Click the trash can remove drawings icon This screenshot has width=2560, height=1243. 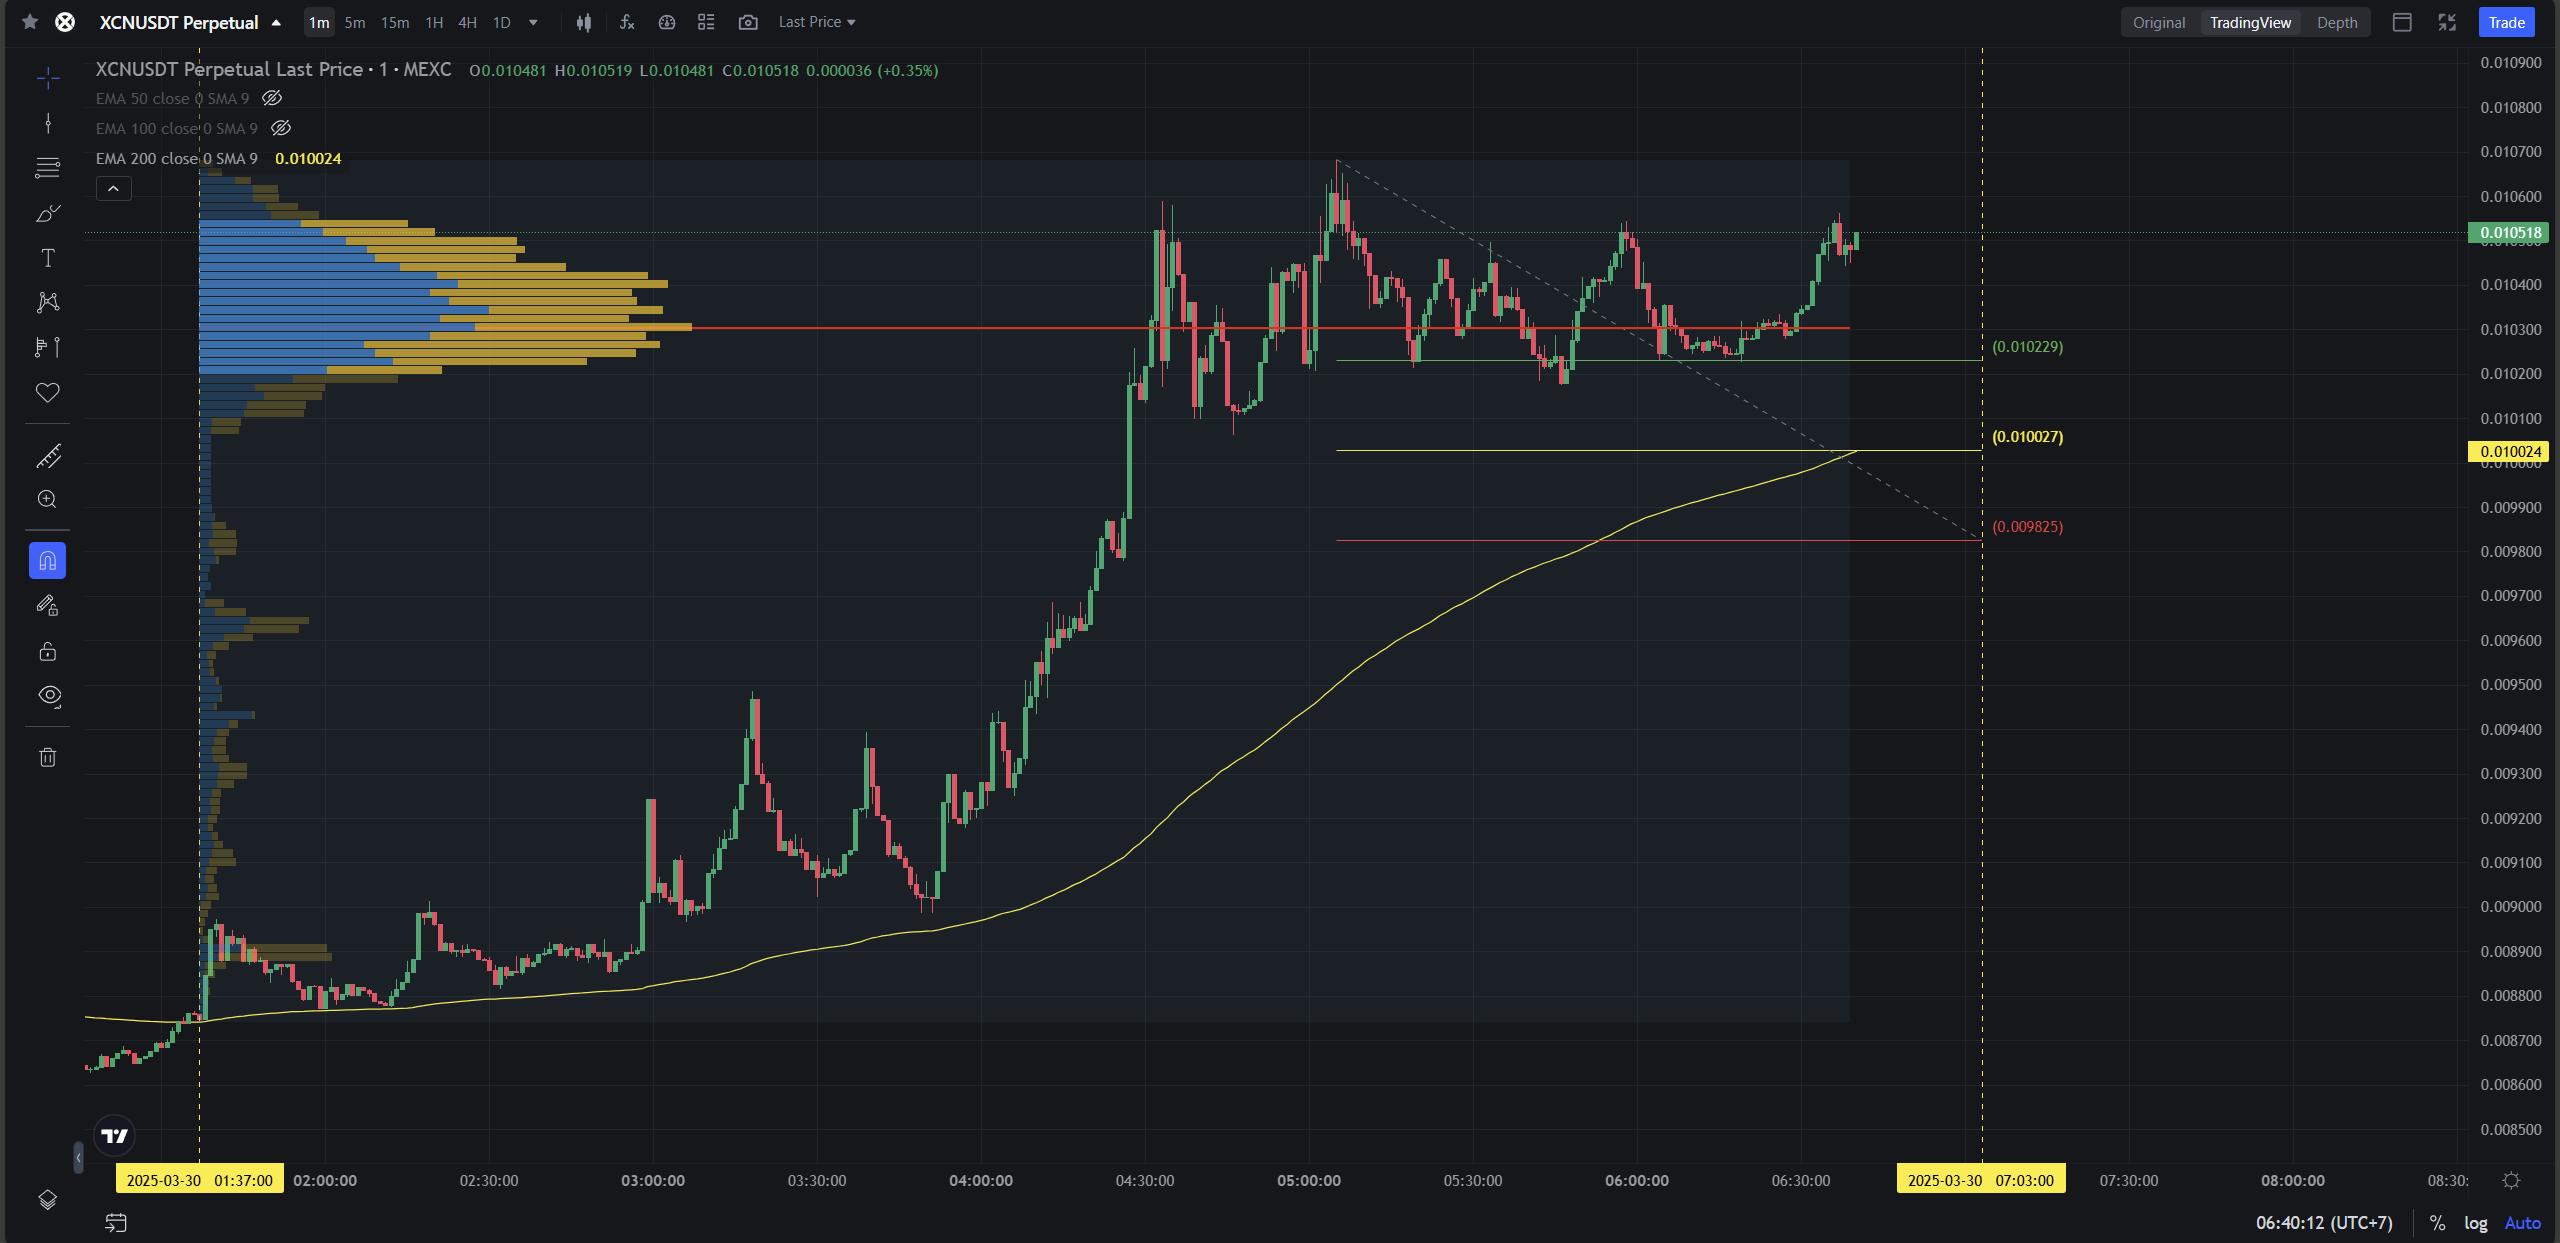coord(47,757)
